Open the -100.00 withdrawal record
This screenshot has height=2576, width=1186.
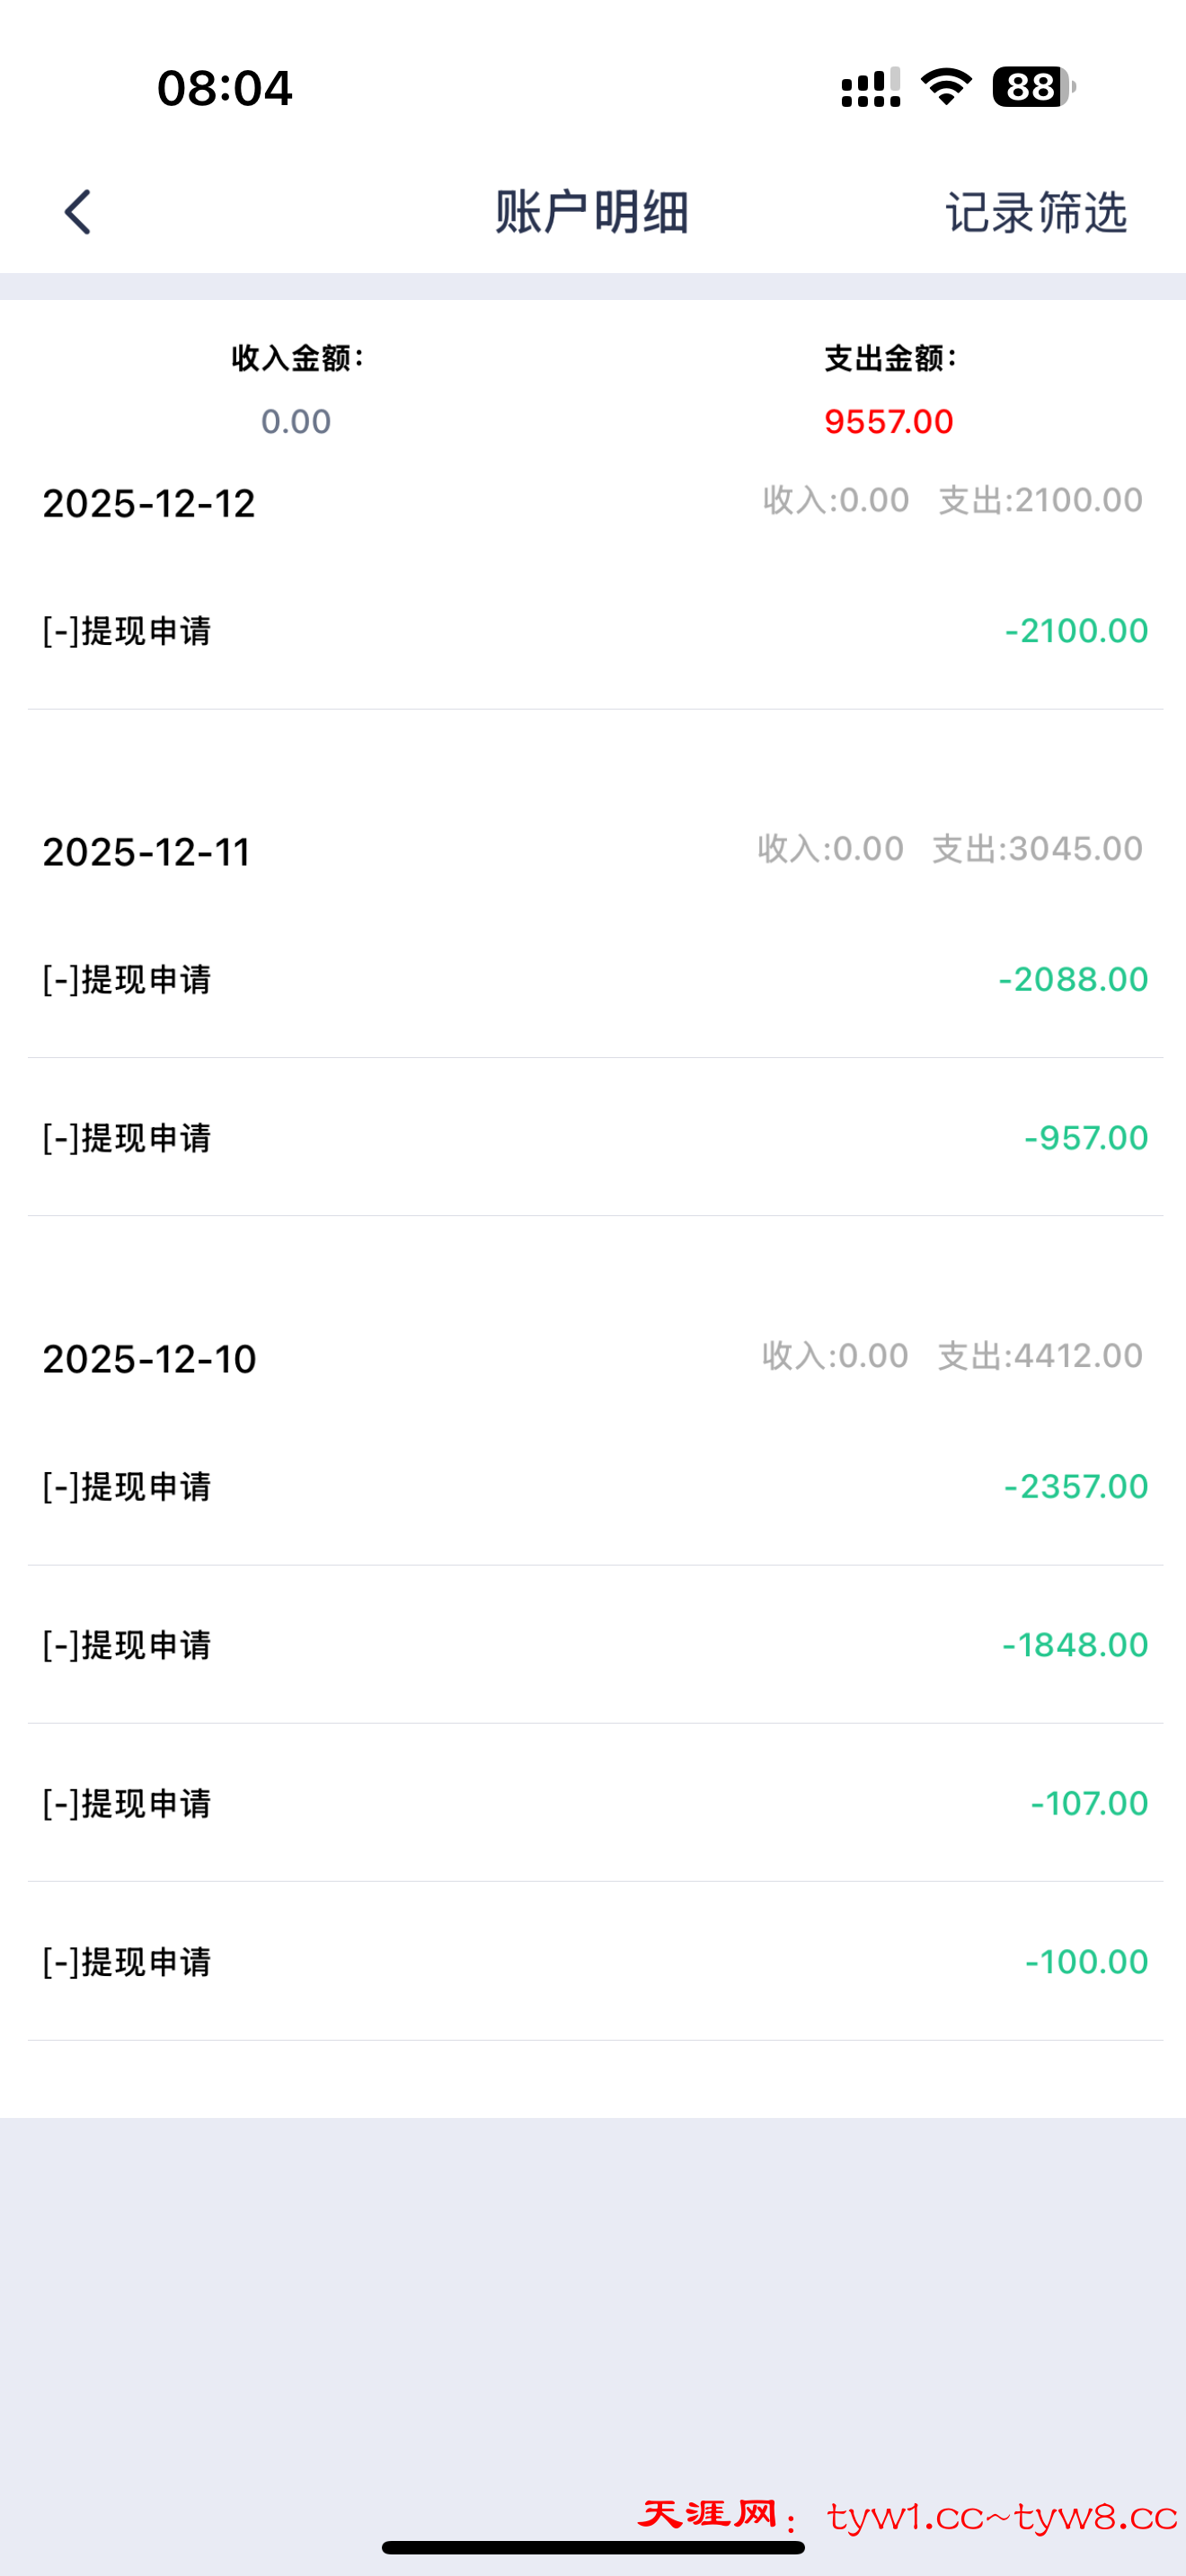click(594, 1962)
